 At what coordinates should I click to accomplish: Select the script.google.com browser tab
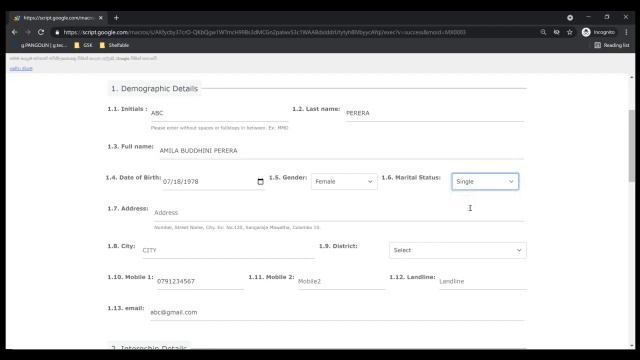pyautogui.click(x=57, y=18)
